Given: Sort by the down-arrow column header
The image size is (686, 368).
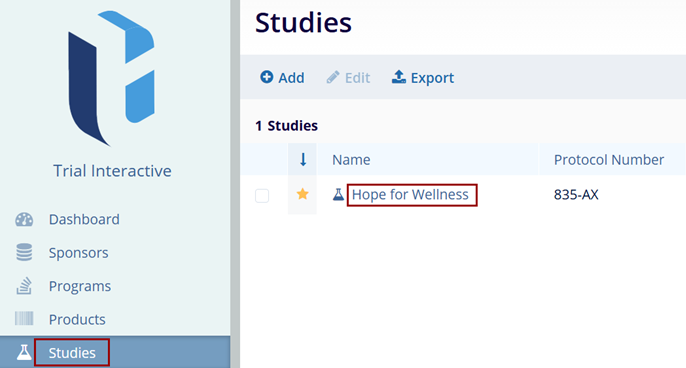Looking at the screenshot, I should tap(302, 159).
